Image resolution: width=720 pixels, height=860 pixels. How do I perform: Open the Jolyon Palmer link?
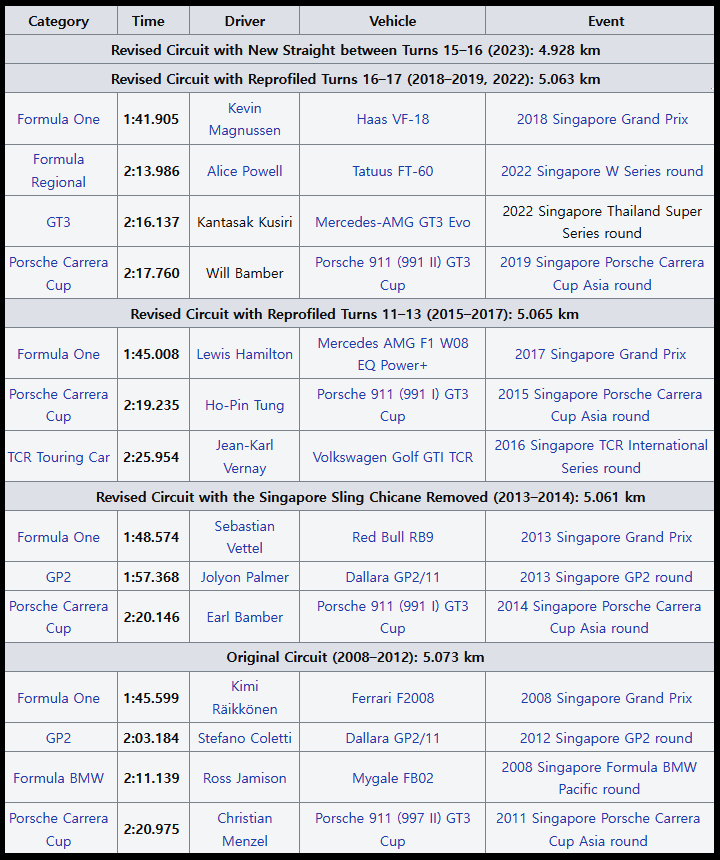245,577
